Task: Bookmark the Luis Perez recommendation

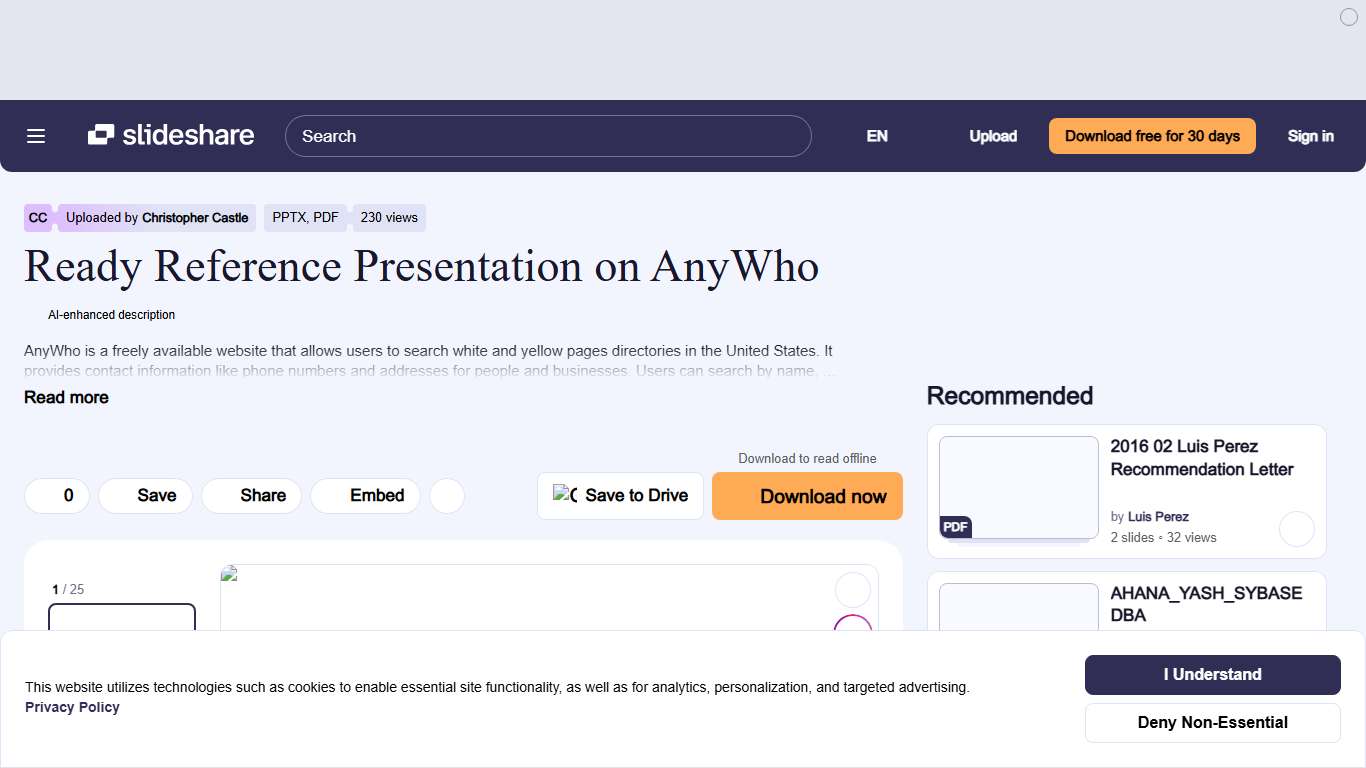Action: (x=1297, y=529)
